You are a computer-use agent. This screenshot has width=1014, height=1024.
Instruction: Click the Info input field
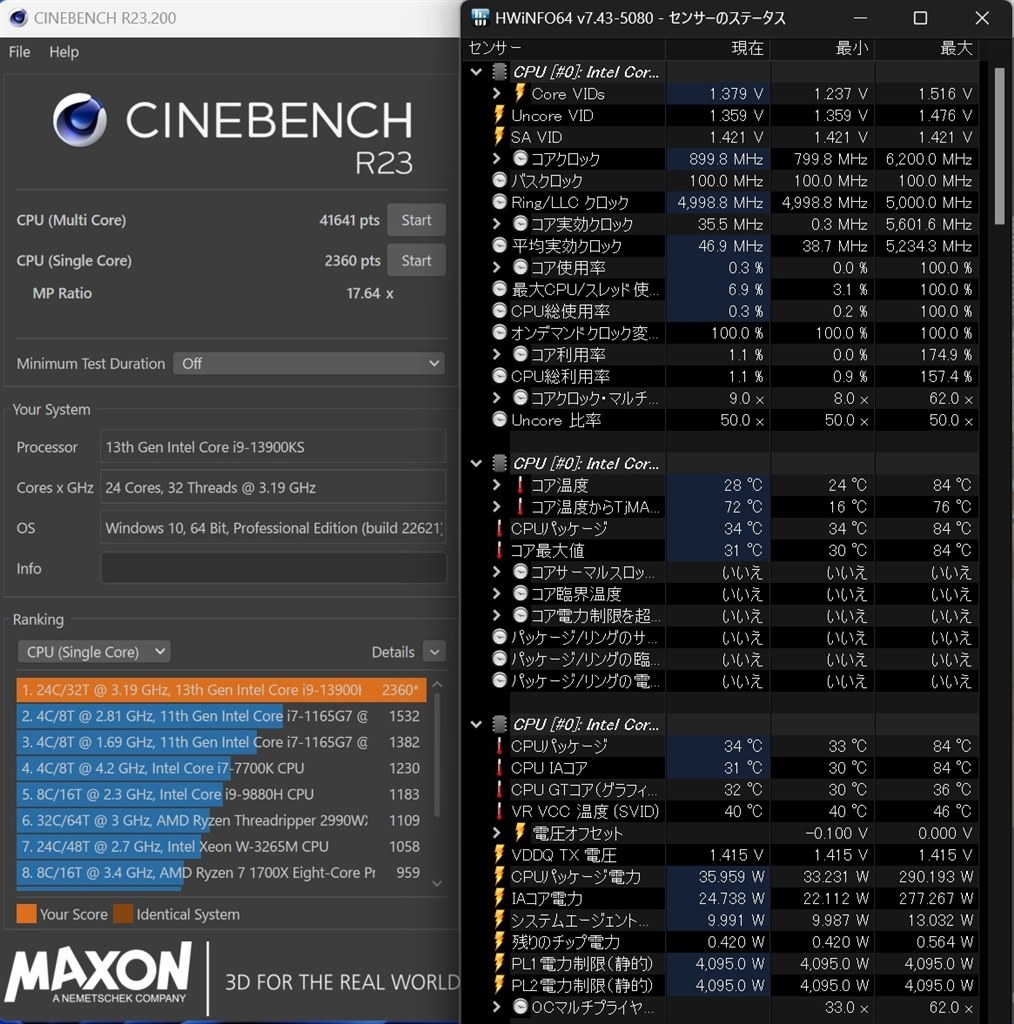tap(274, 568)
